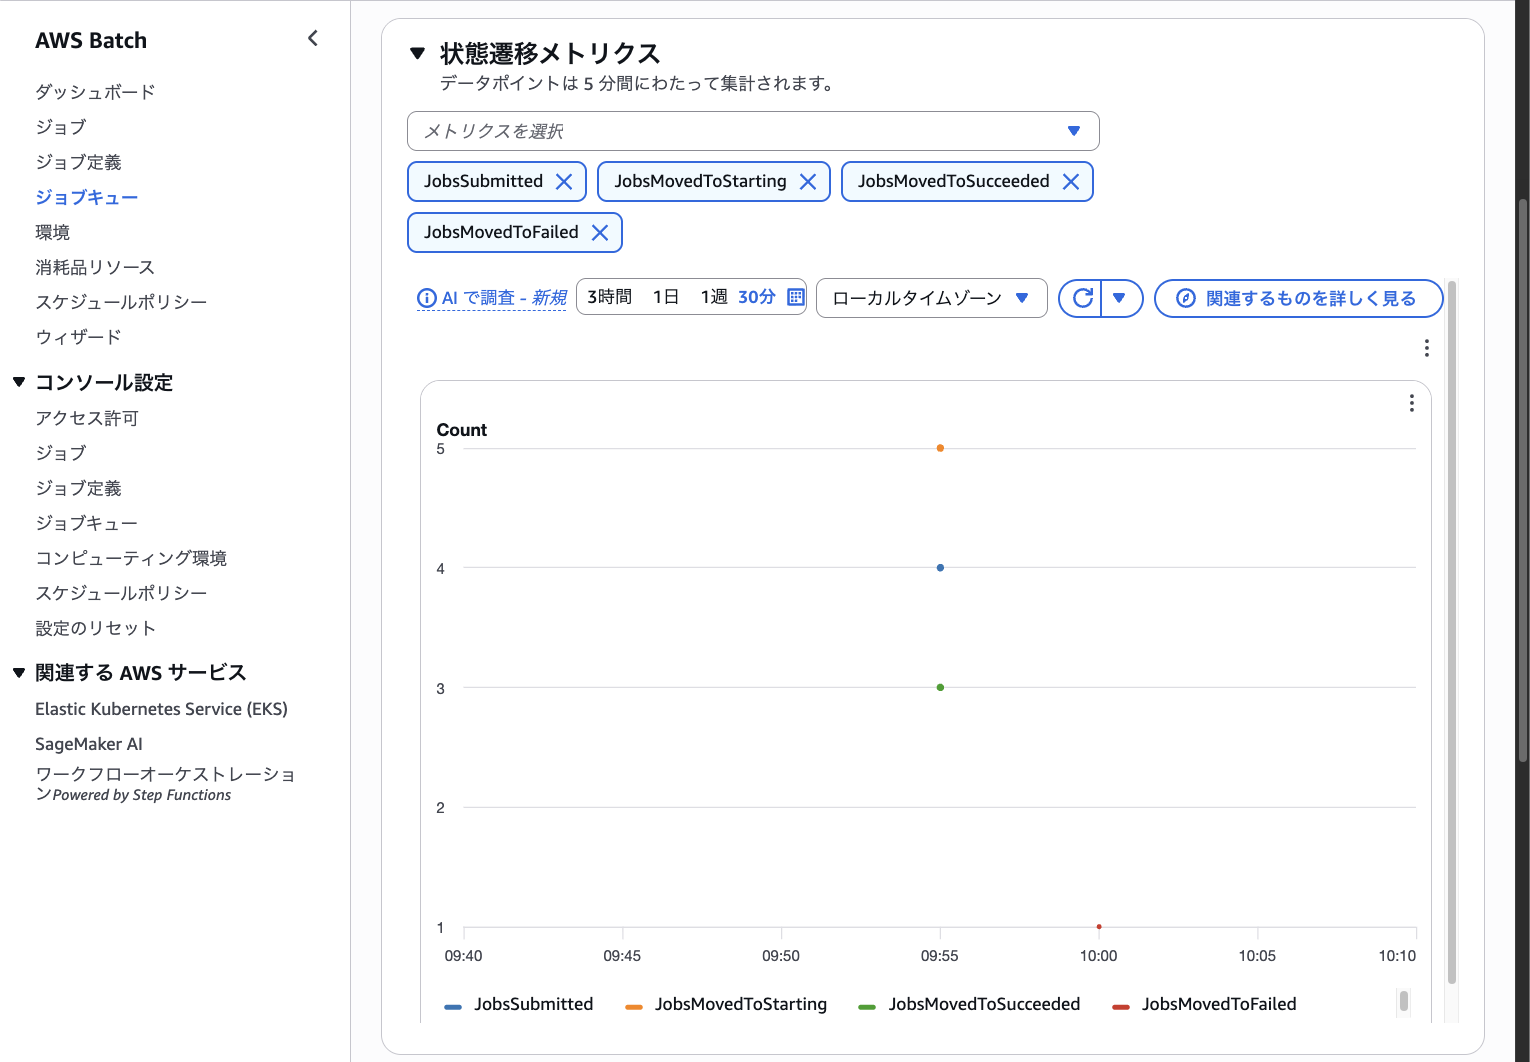Collapse the 関連する AWS サービス section

click(19, 673)
